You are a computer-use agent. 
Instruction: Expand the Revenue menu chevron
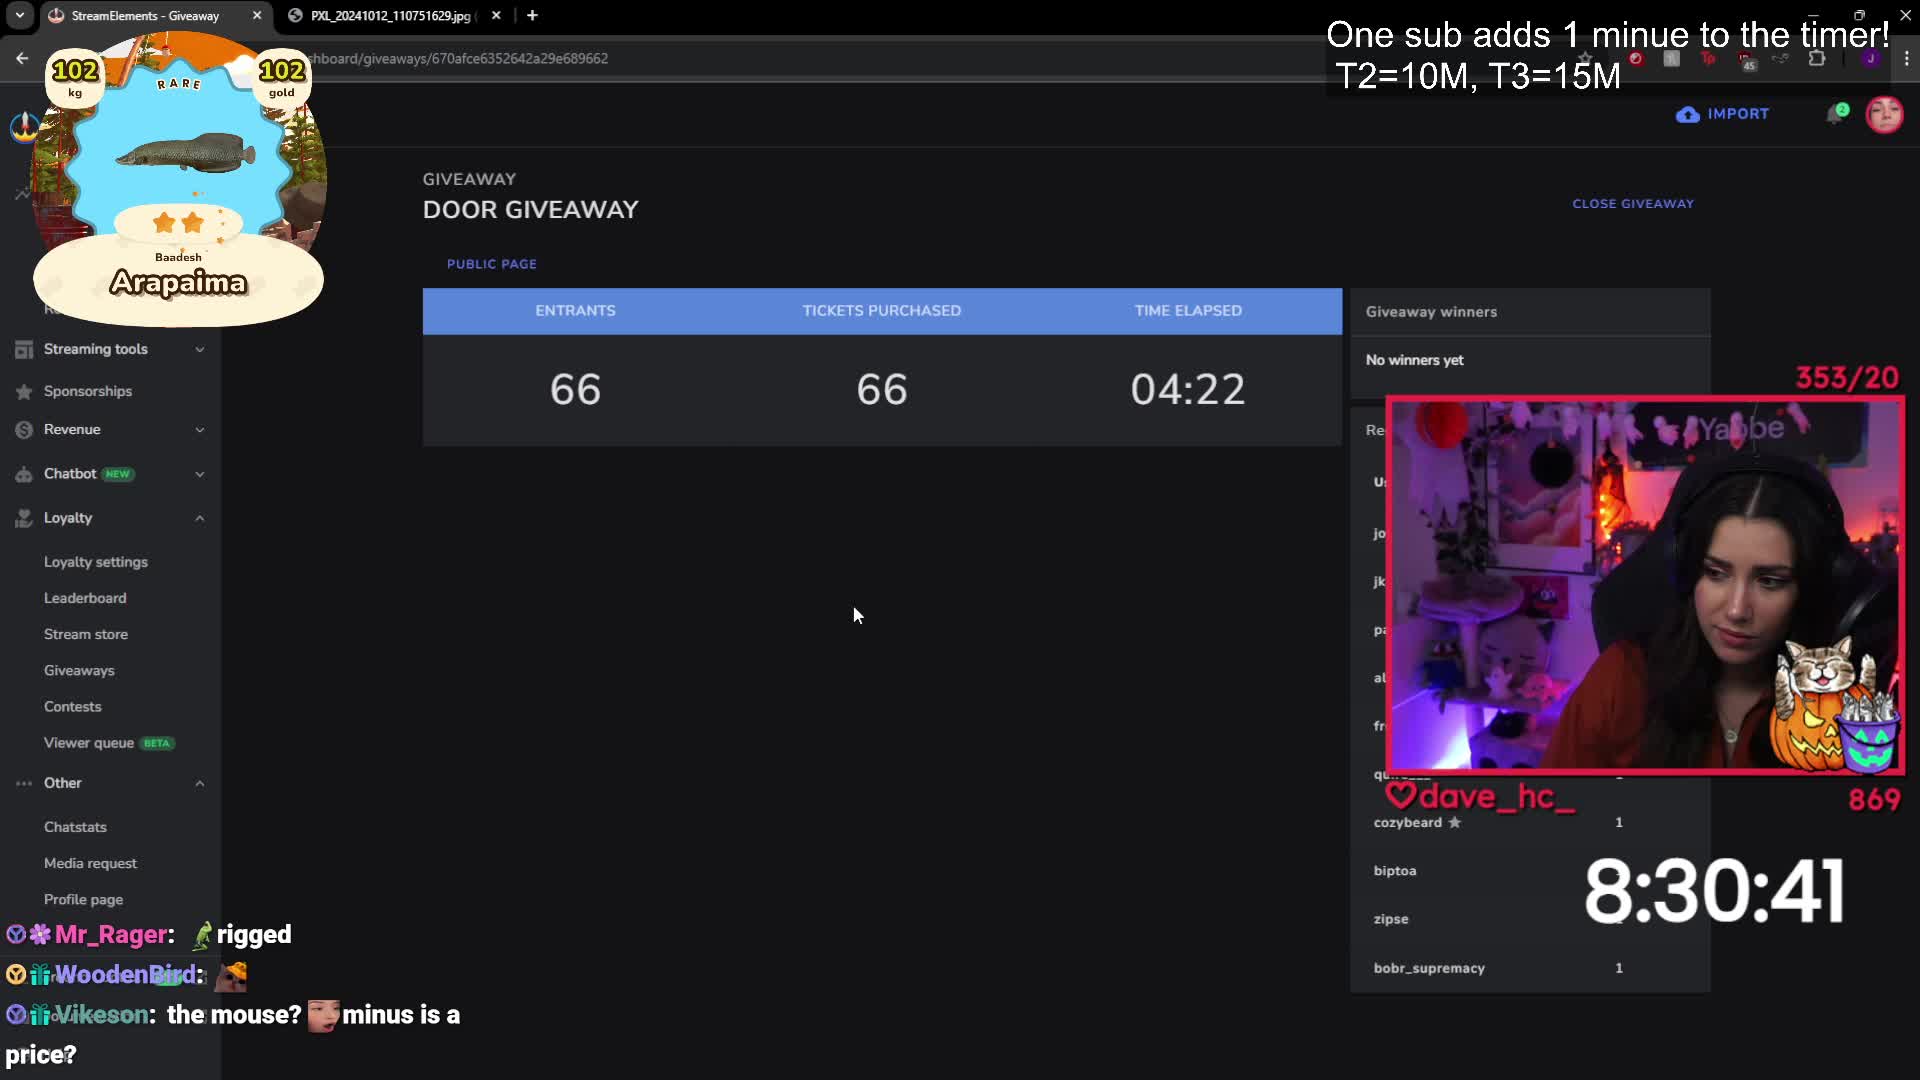(x=199, y=430)
